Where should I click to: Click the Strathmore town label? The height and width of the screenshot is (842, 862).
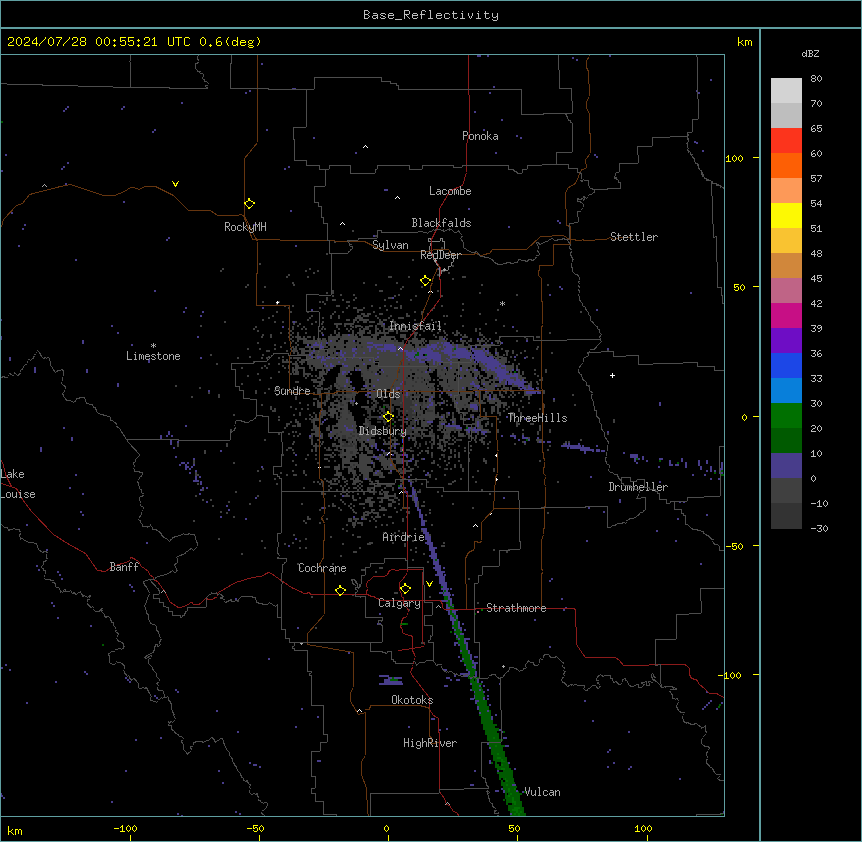516,608
